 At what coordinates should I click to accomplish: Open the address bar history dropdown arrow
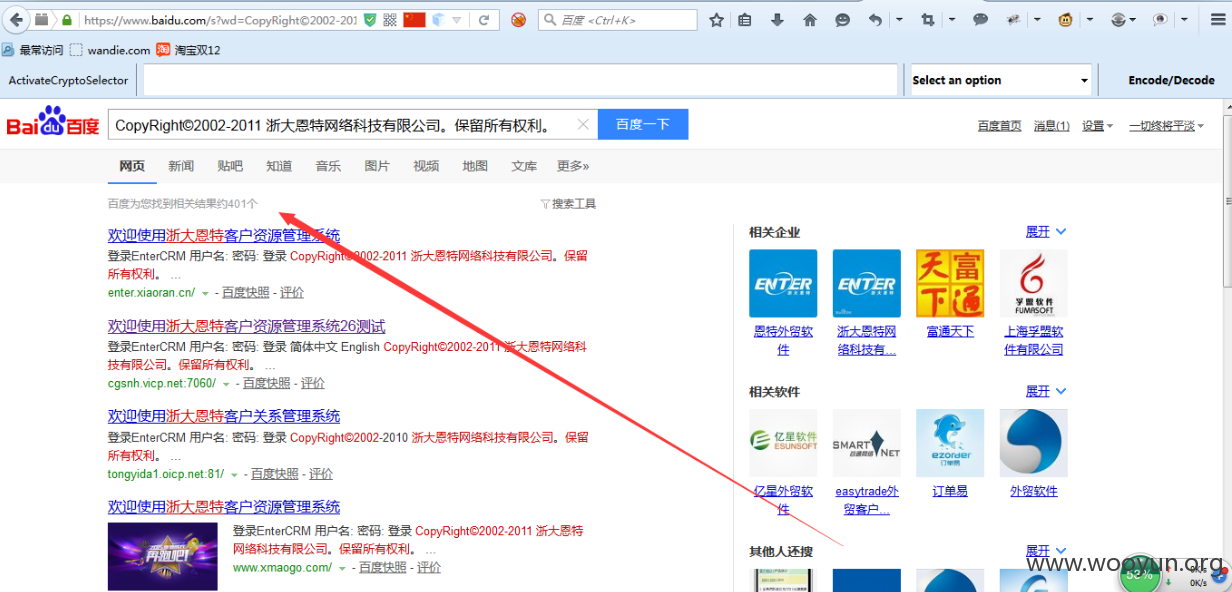[x=457, y=20]
